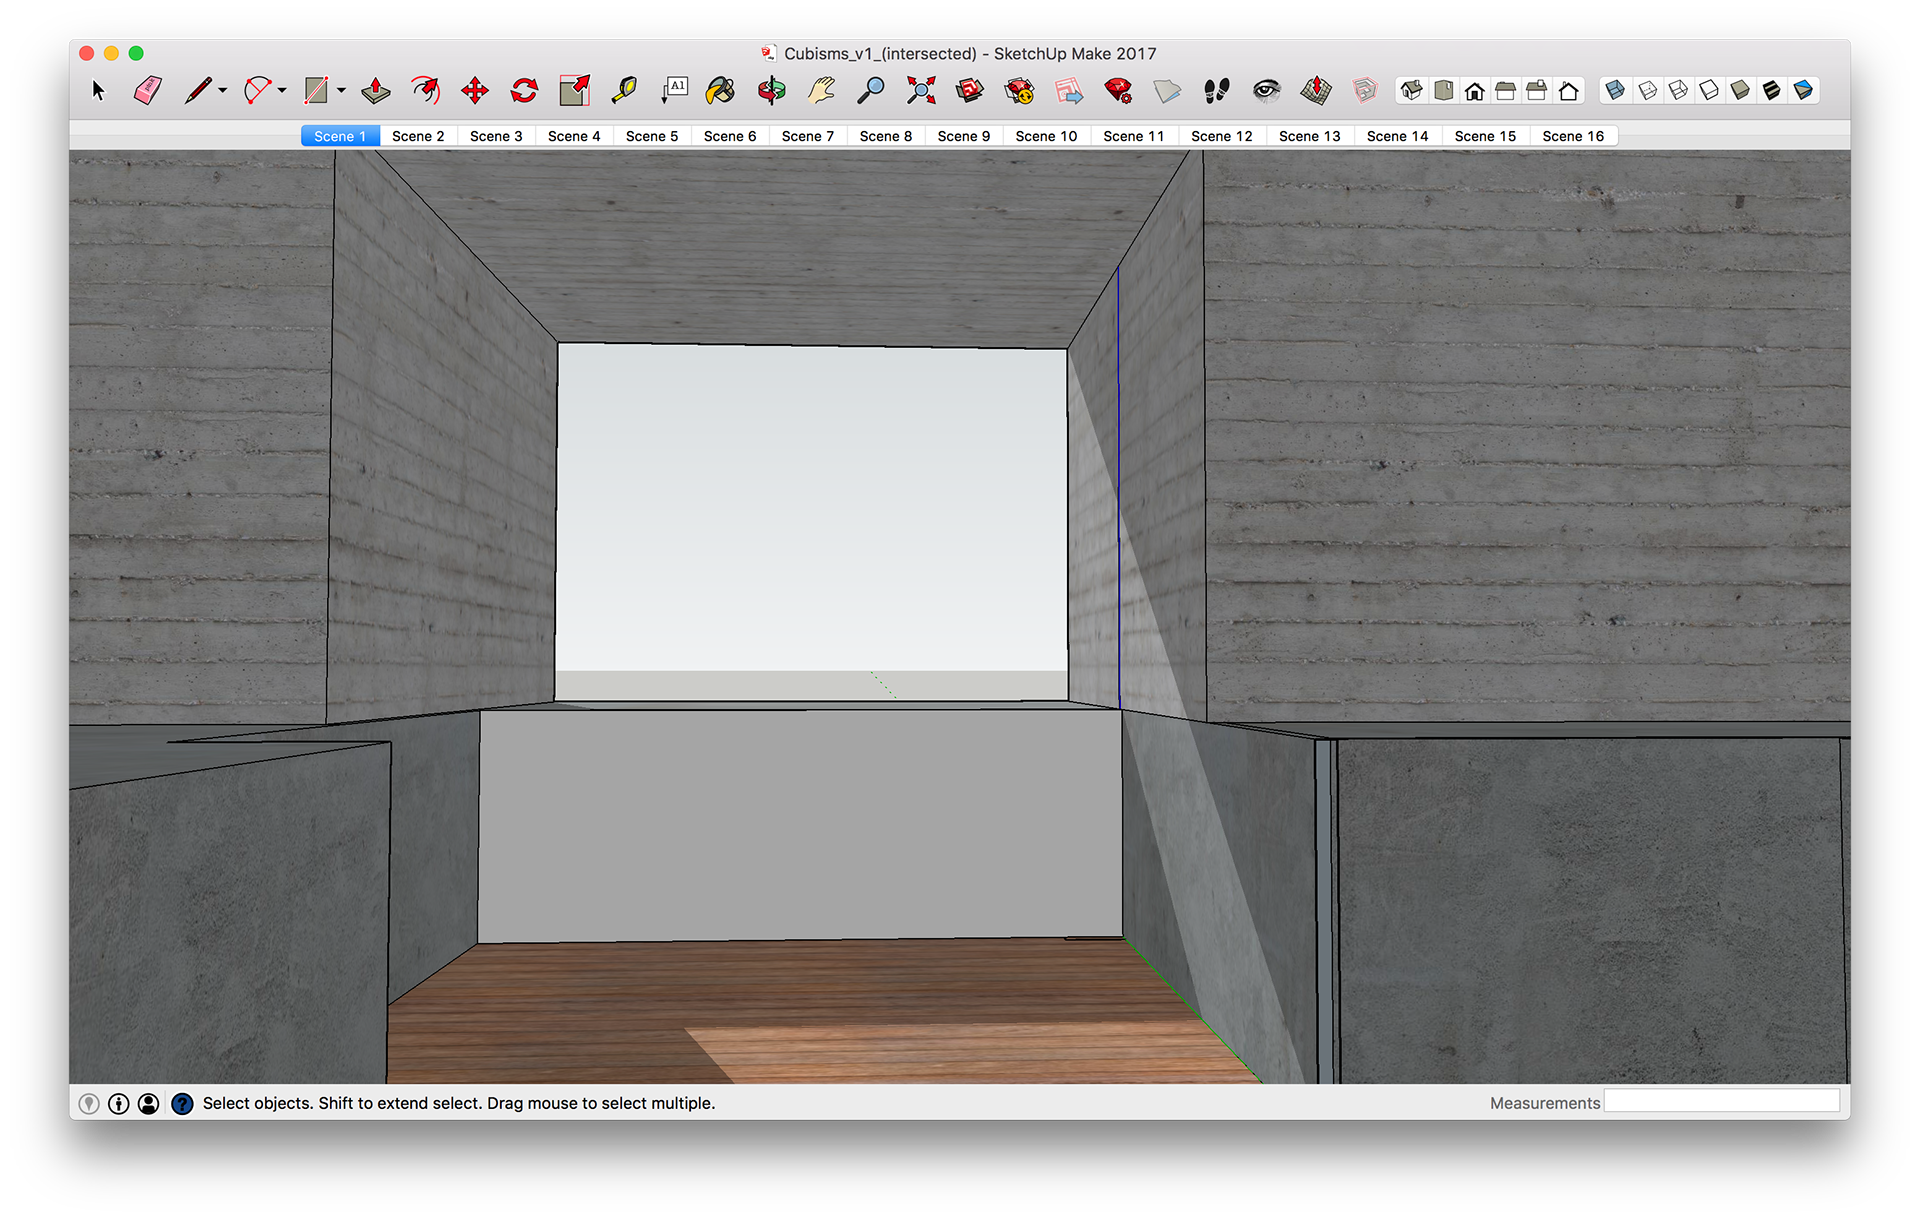Open the Line tool dropdown arrow
The height and width of the screenshot is (1219, 1920).
222,91
